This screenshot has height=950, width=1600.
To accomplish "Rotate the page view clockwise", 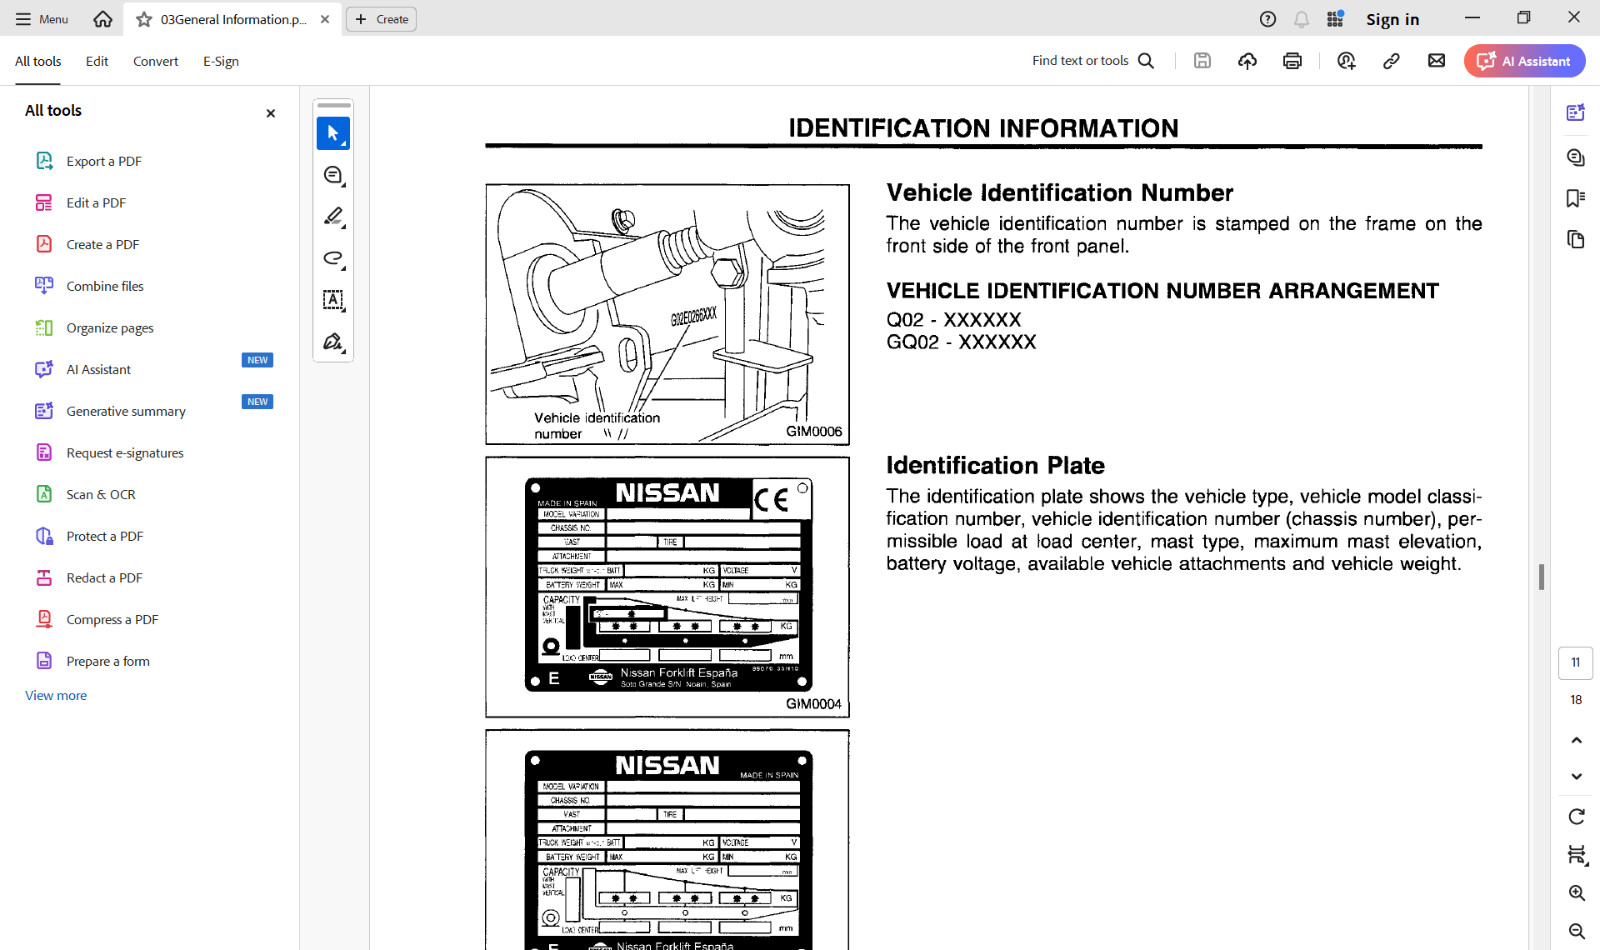I will point(1576,817).
